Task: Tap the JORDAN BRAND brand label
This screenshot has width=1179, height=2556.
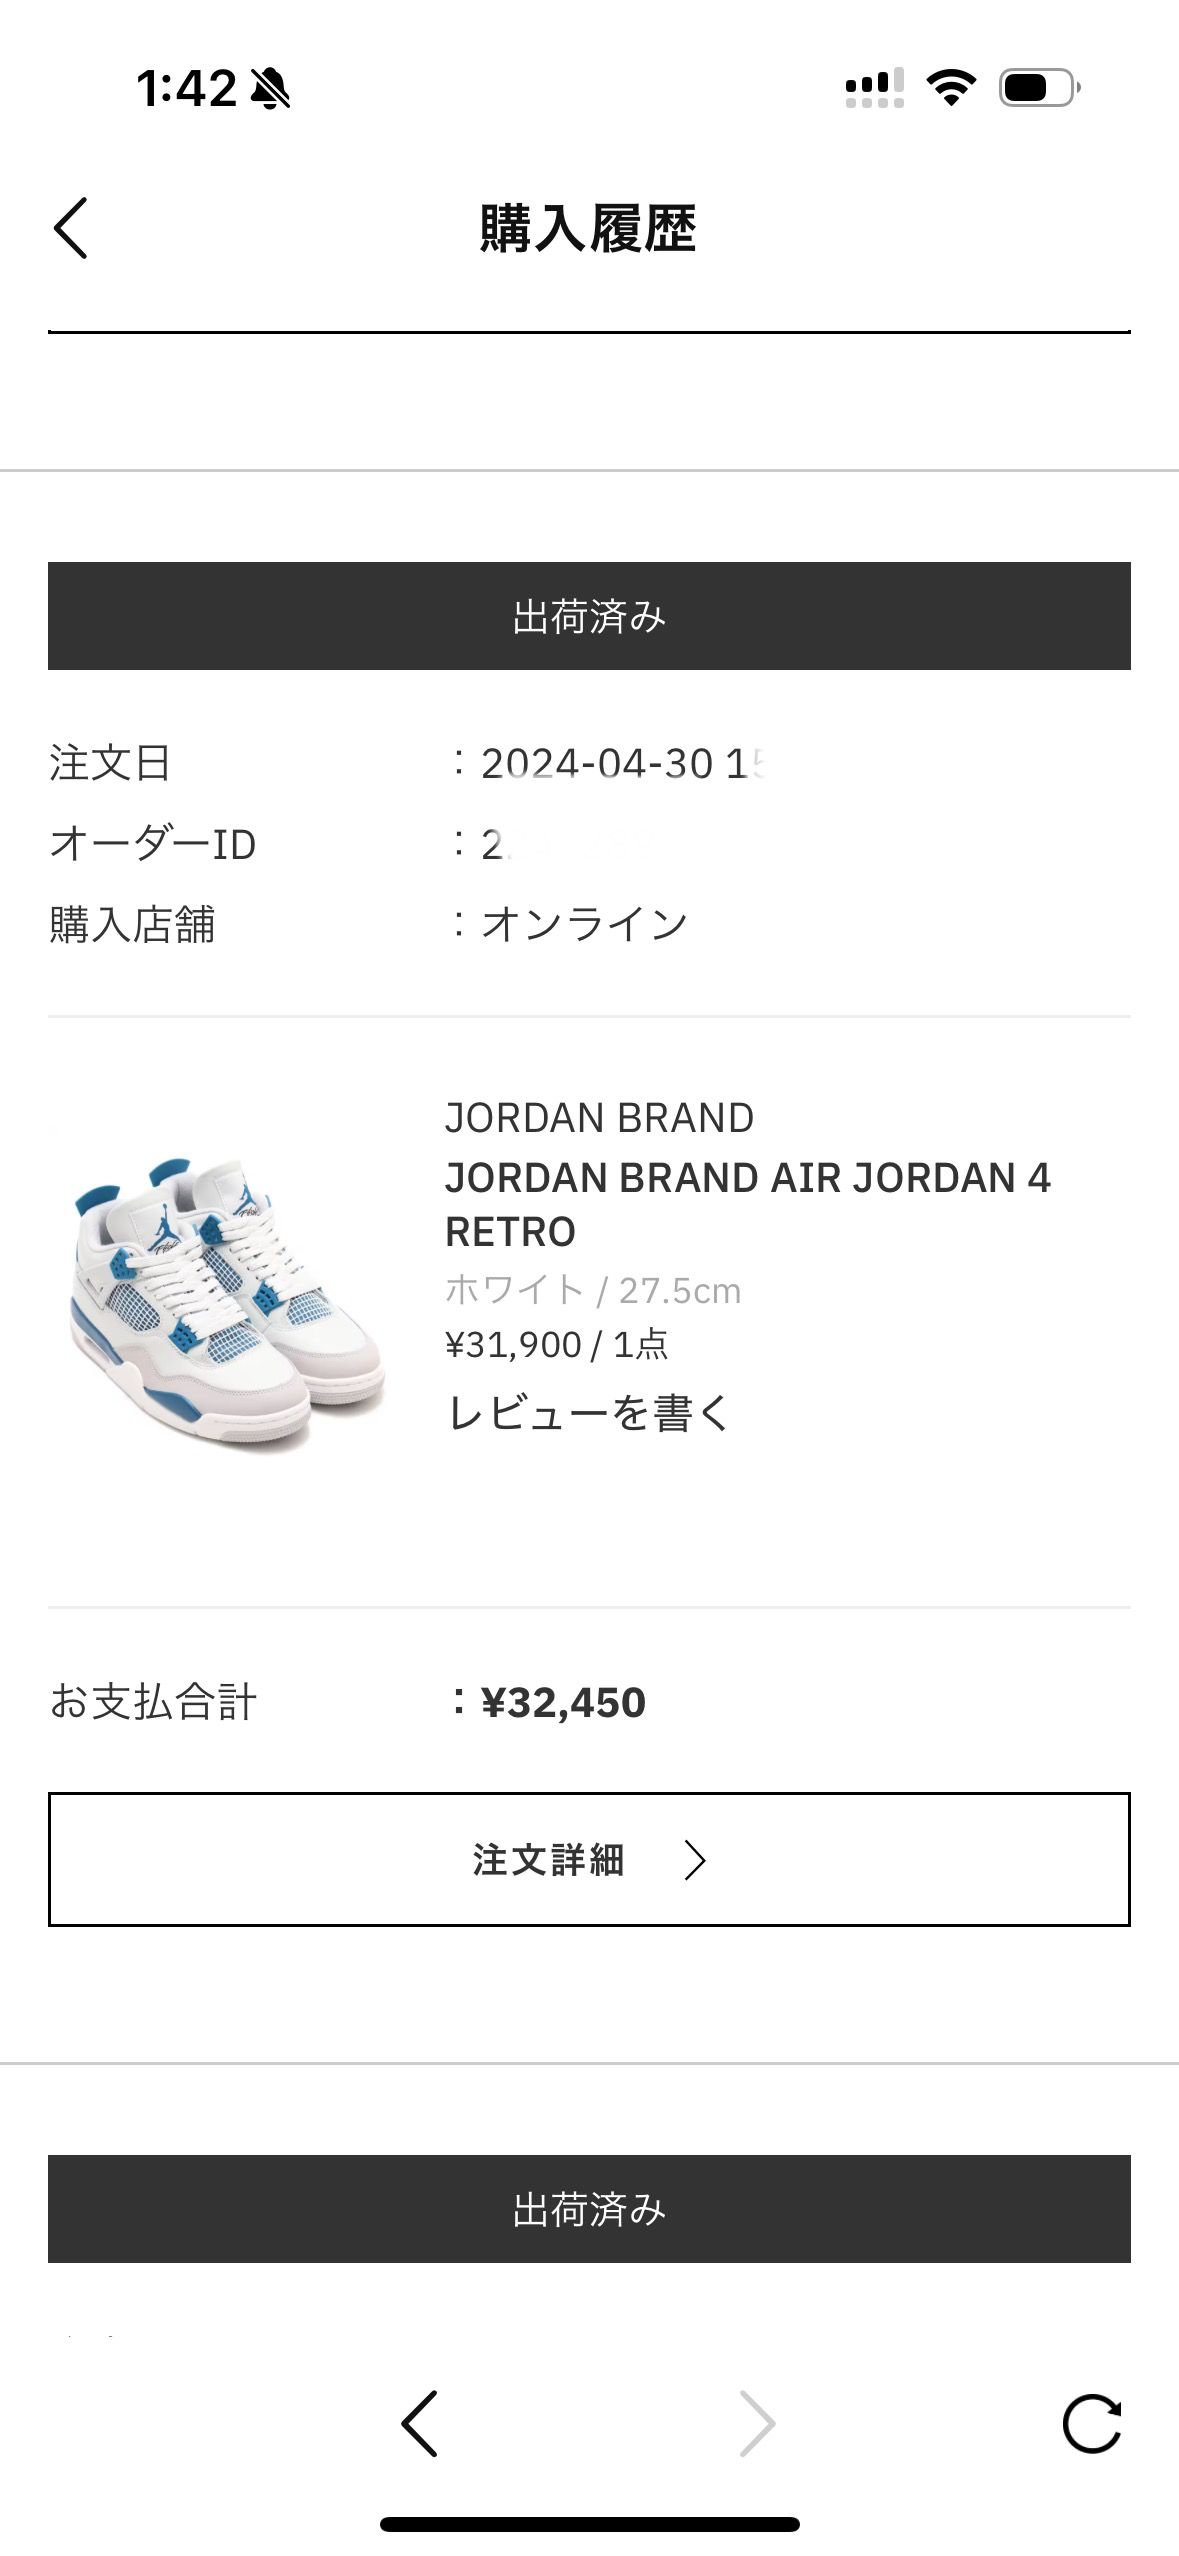Action: [x=599, y=1117]
